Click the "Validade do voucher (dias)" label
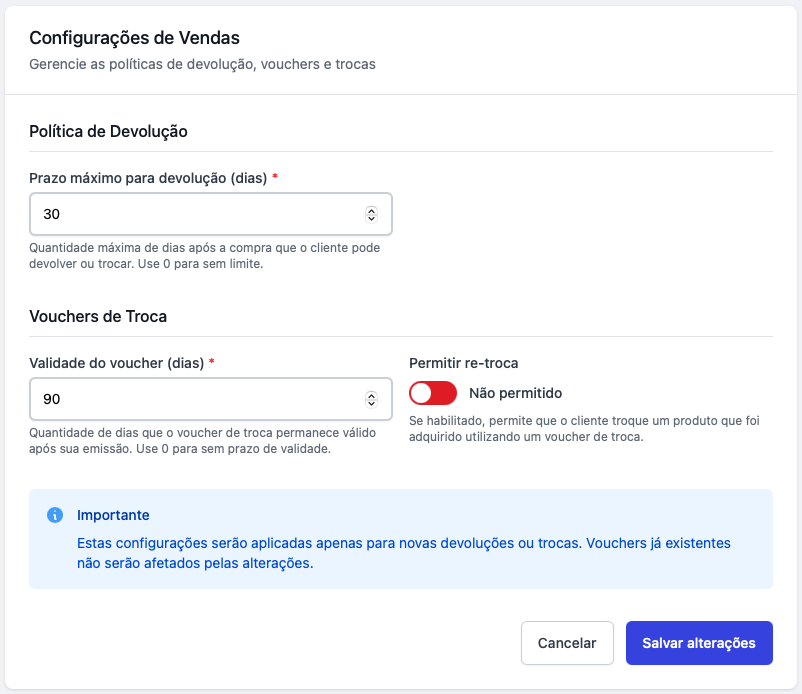 (x=117, y=363)
